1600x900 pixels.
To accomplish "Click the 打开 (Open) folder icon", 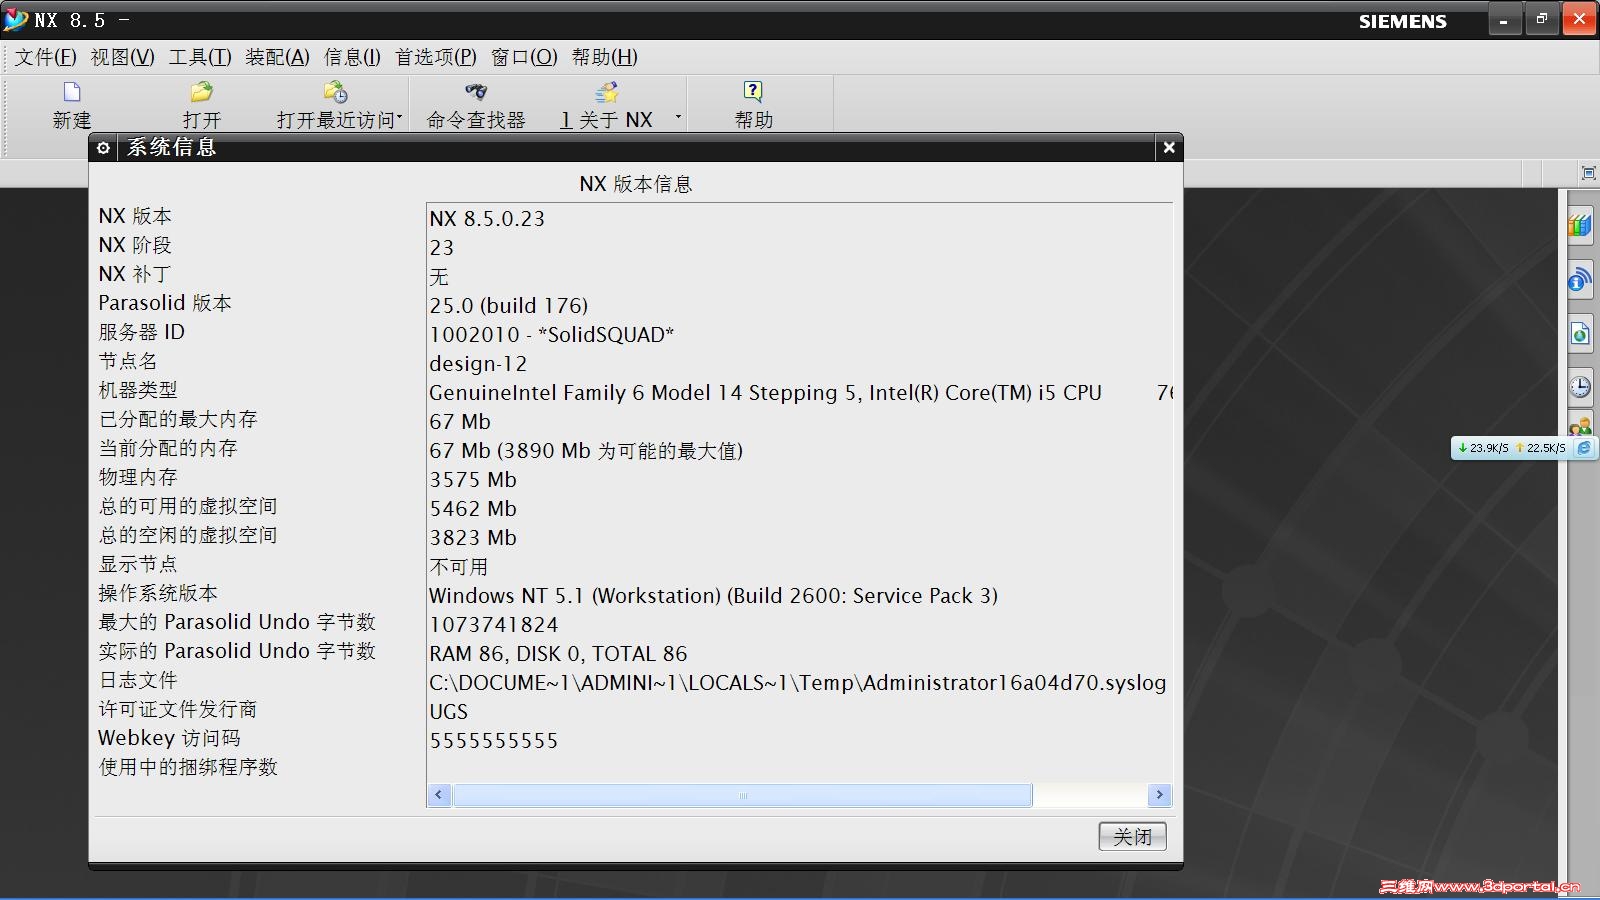I will (201, 92).
